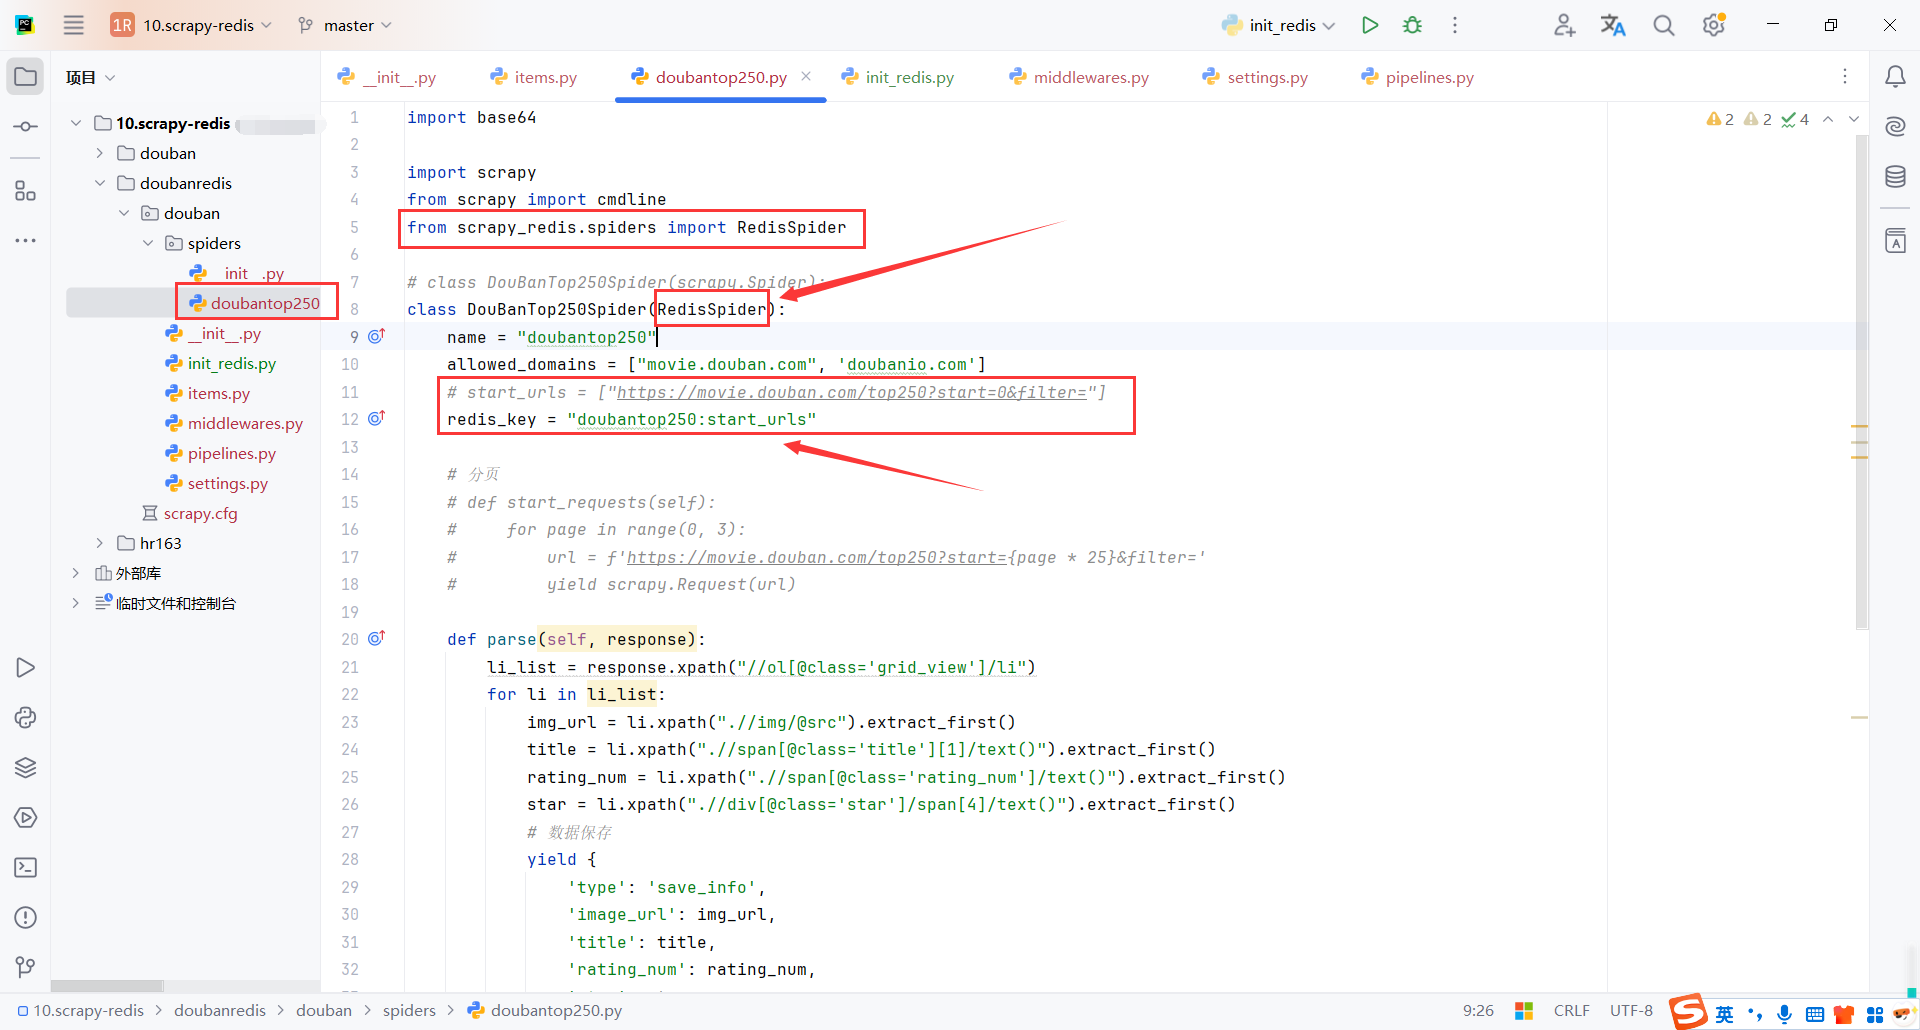The width and height of the screenshot is (1920, 1030).
Task: Open the Problems tool window
Action: pos(25,918)
